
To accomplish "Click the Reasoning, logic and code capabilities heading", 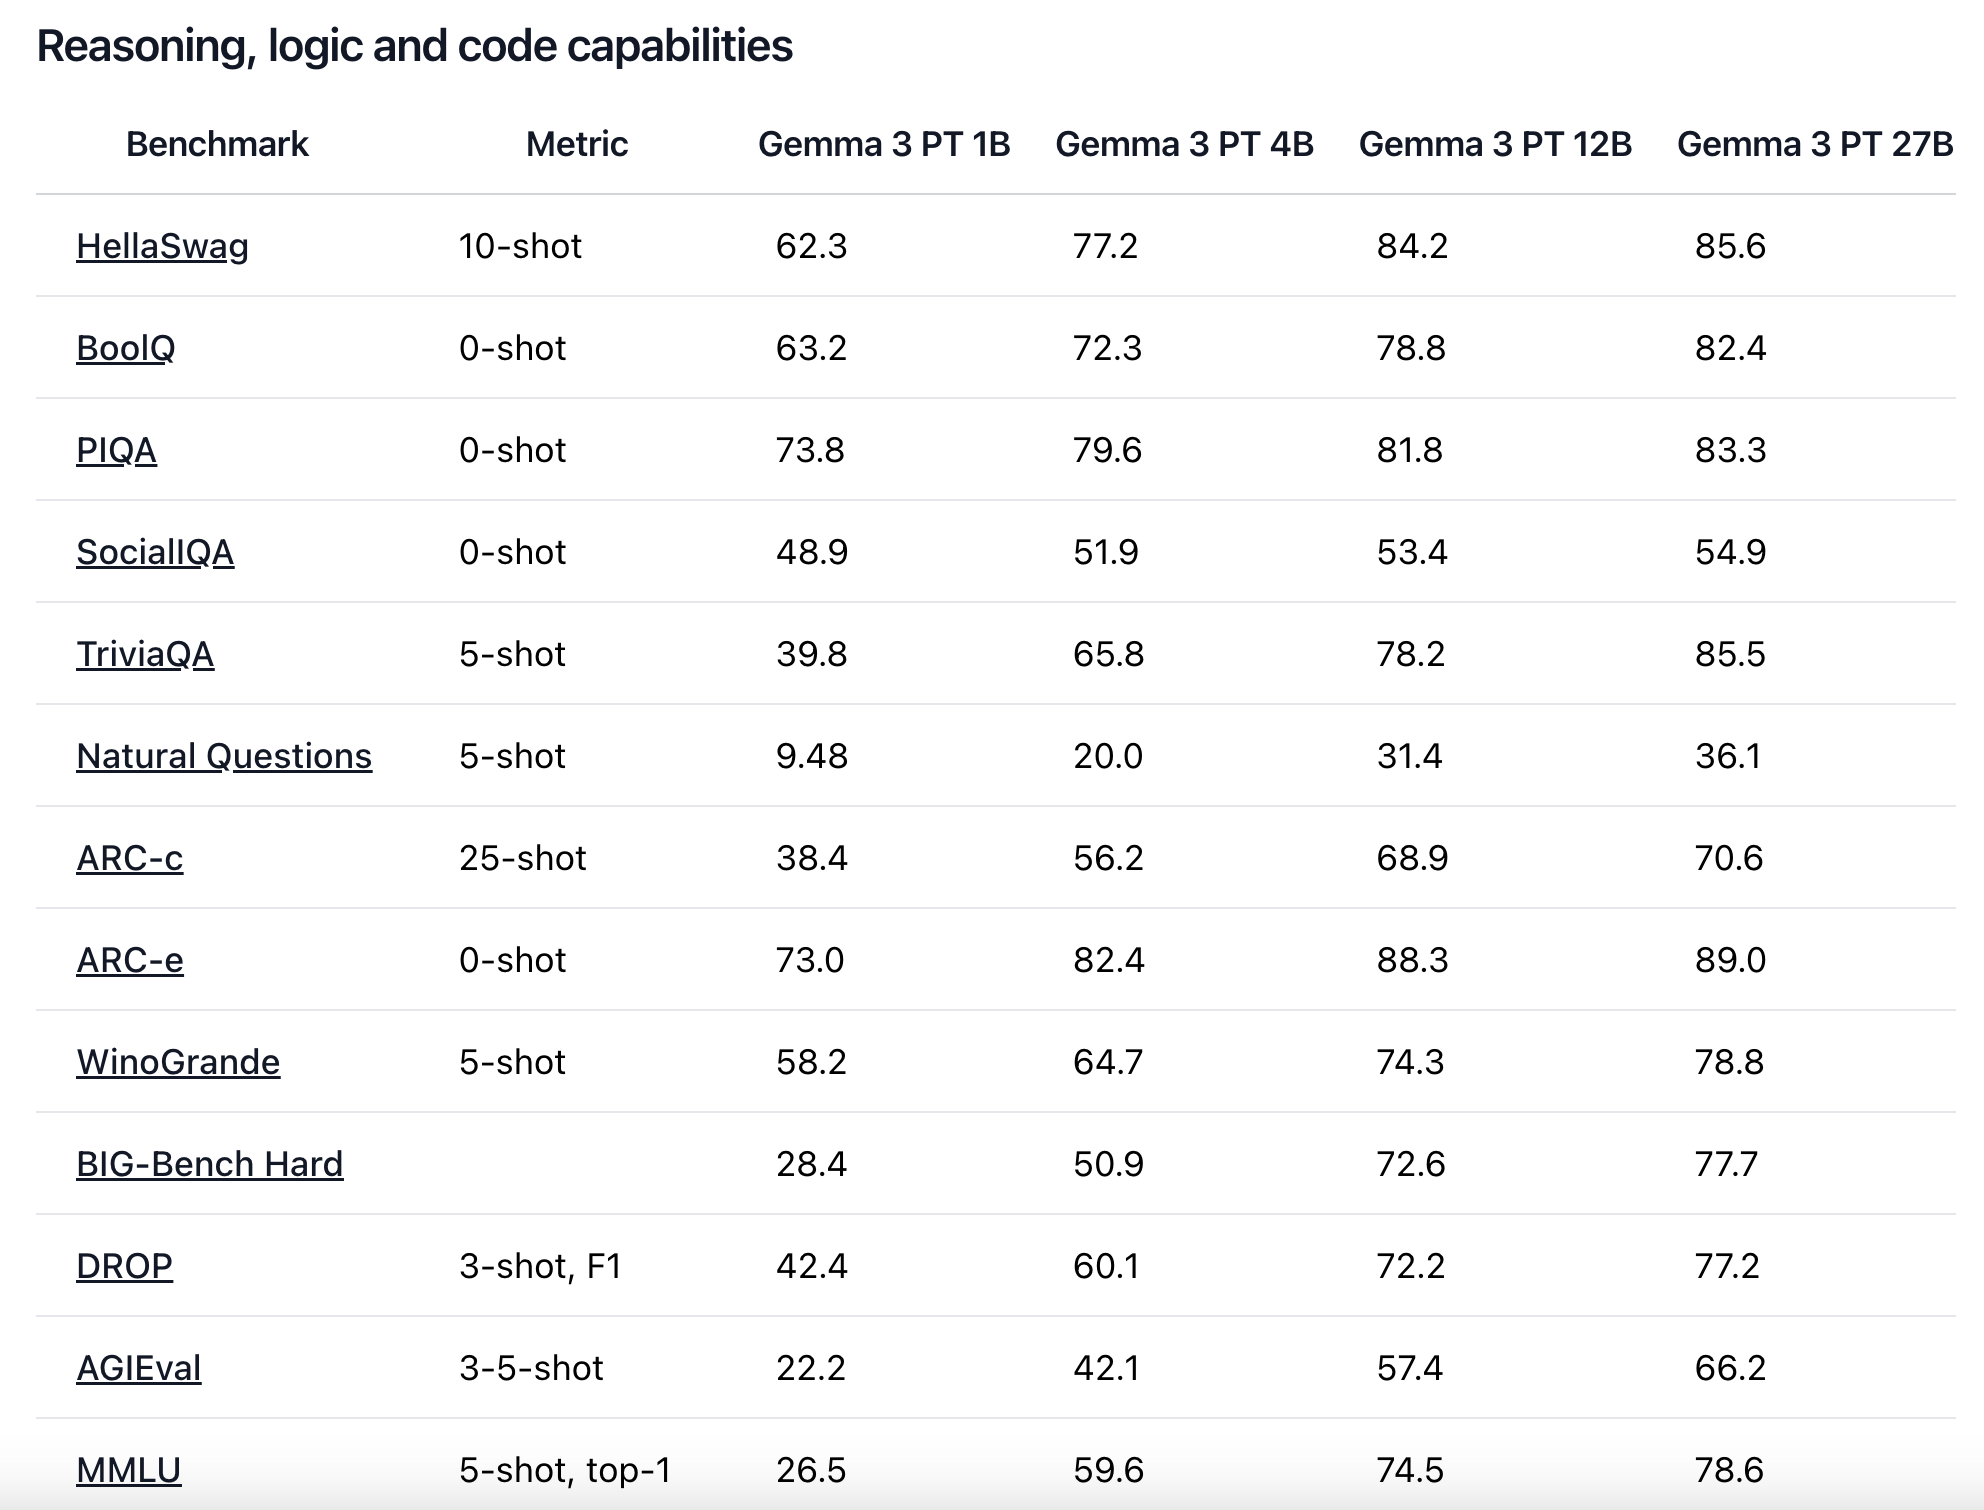I will (x=414, y=46).
